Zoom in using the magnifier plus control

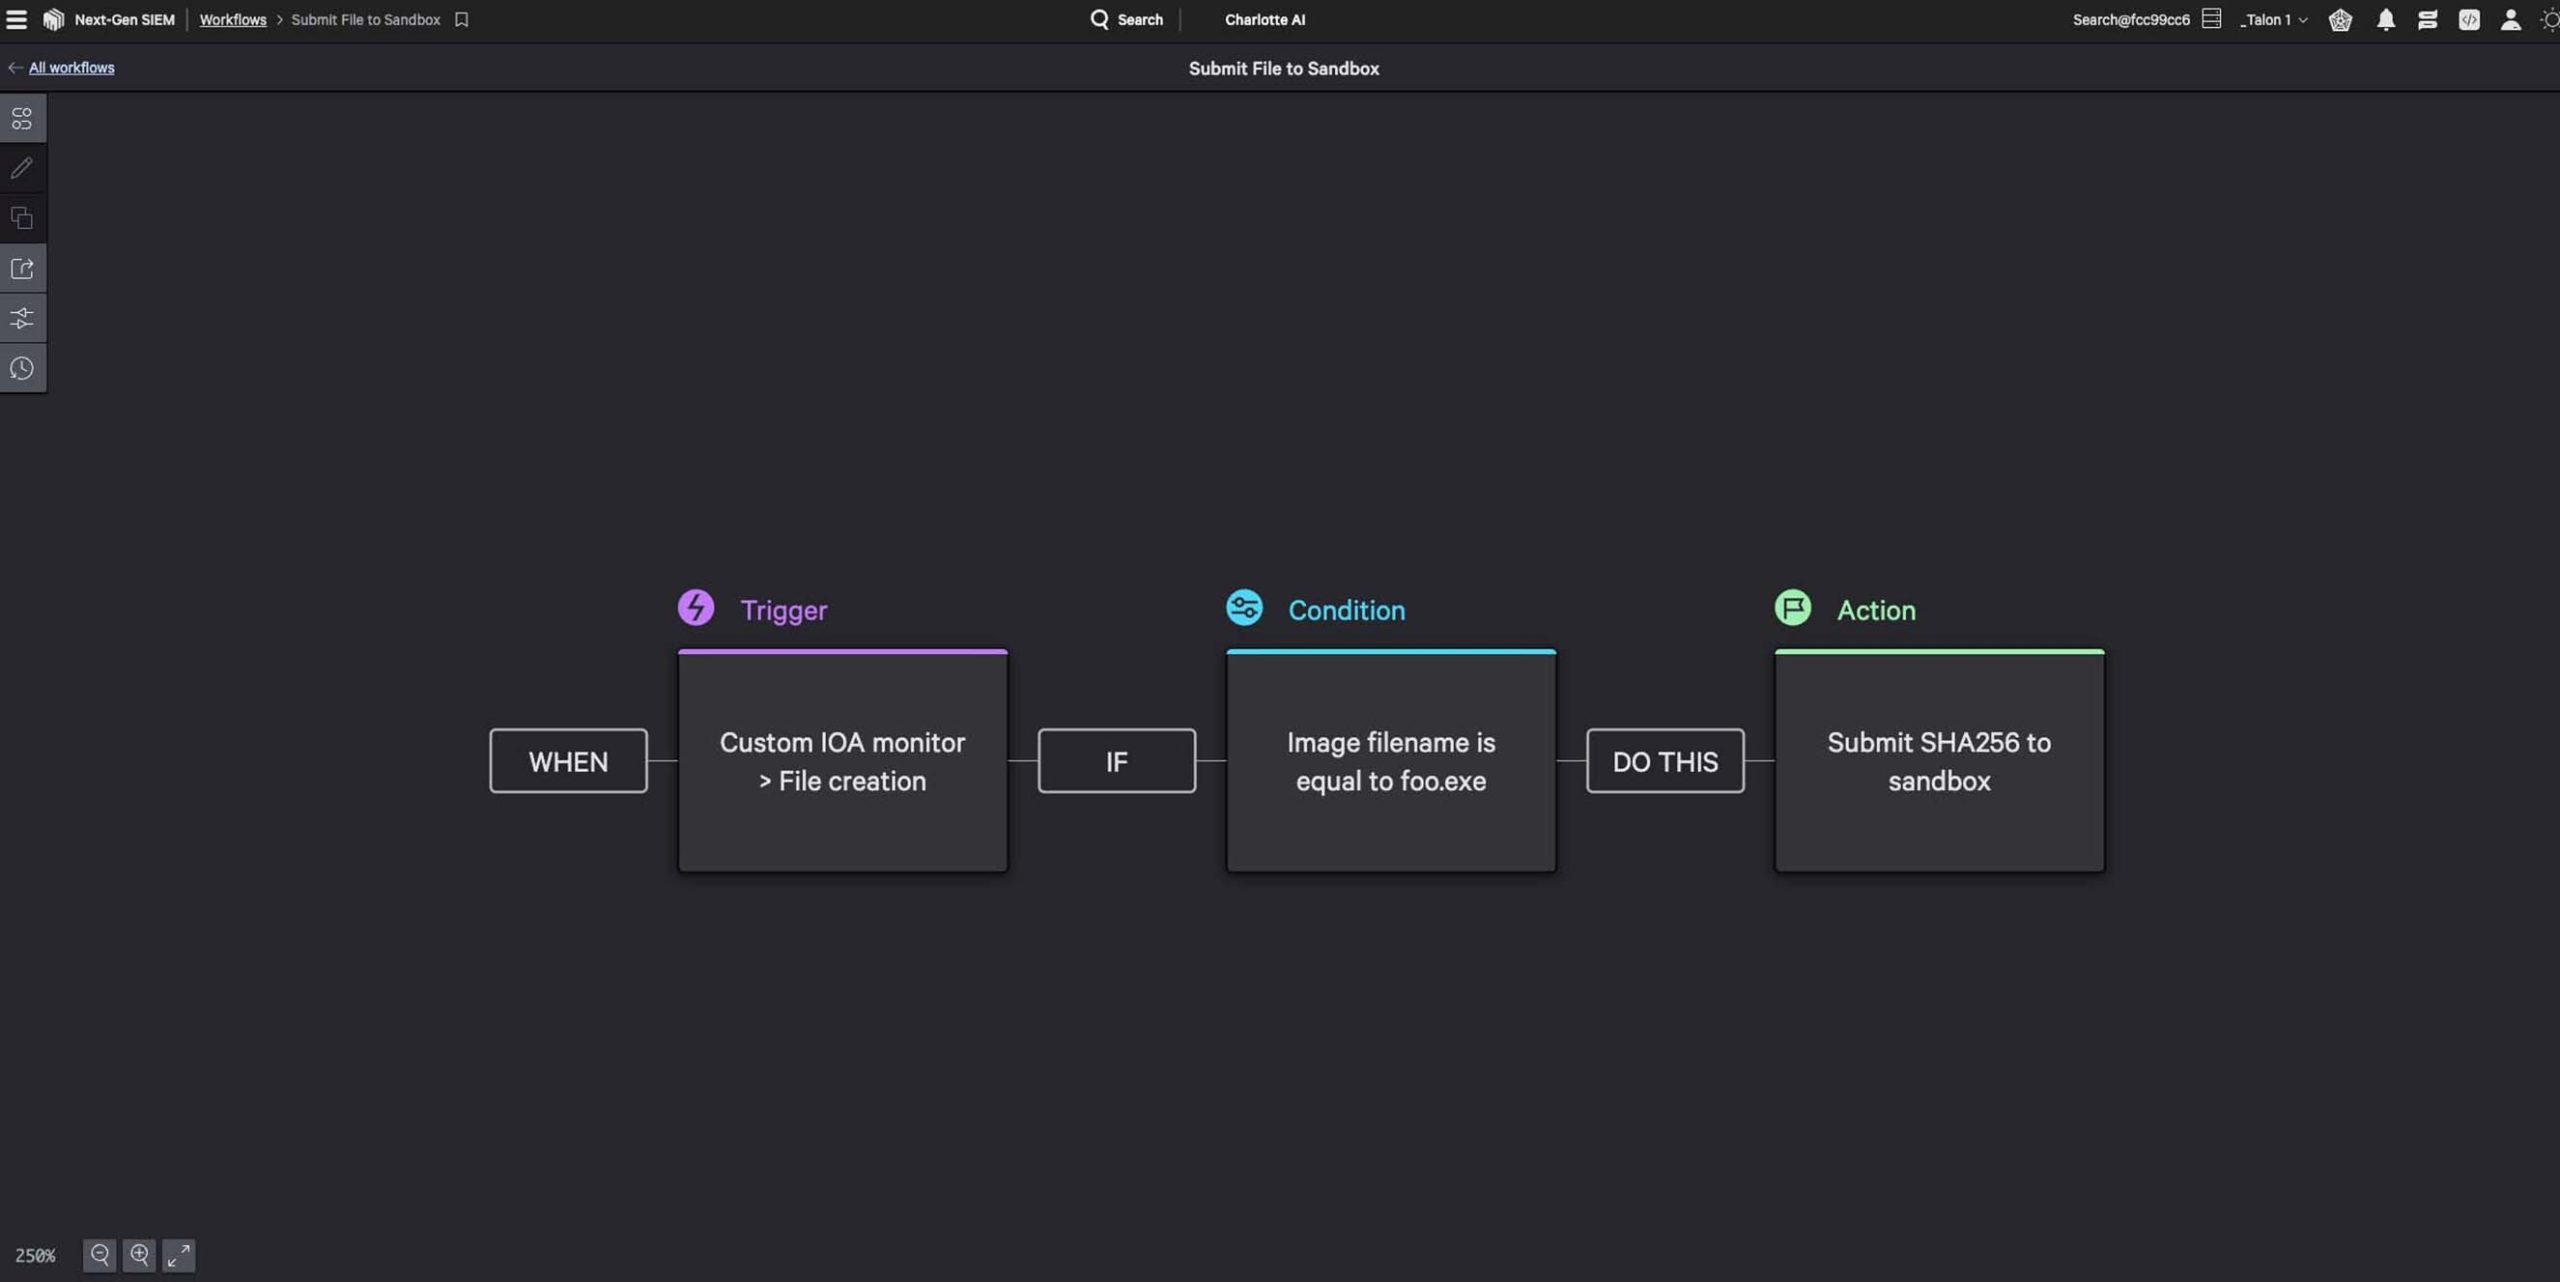[x=140, y=1255]
